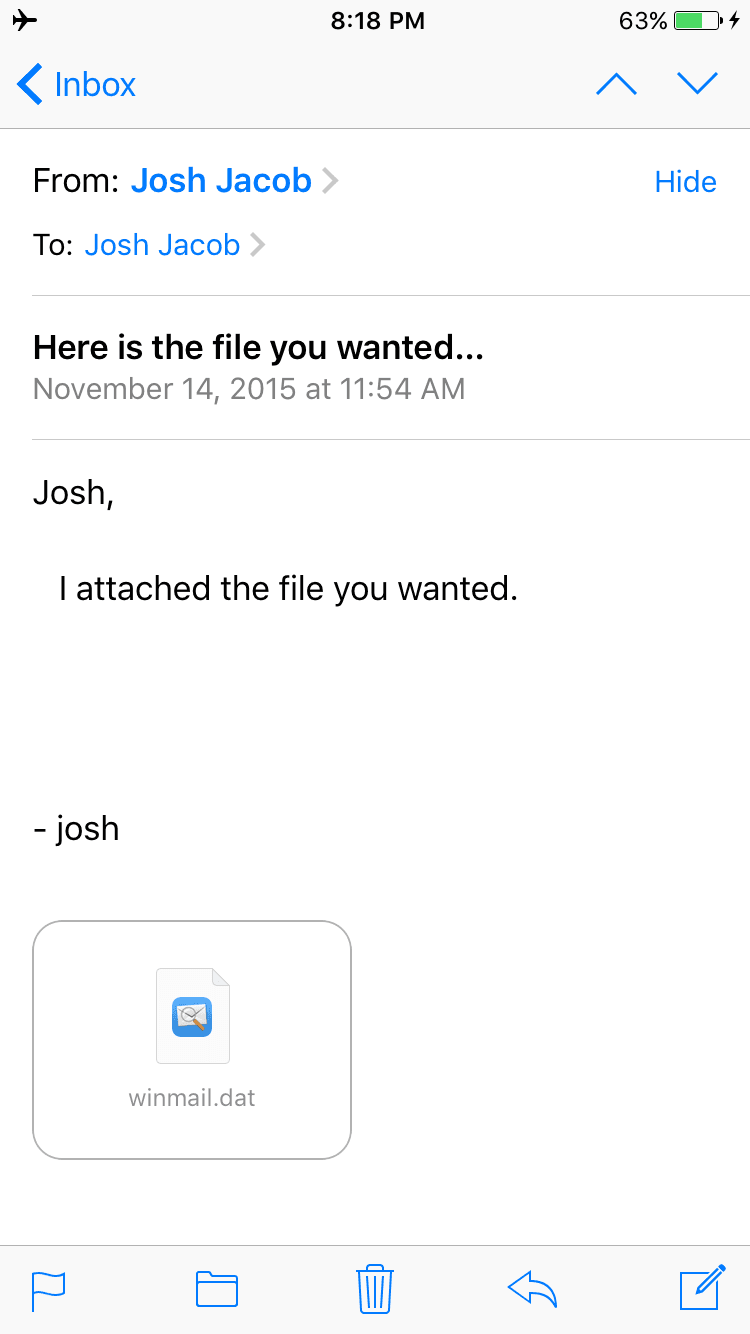The image size is (750, 1334).
Task: Tap the battery status indicator
Action: tap(698, 21)
